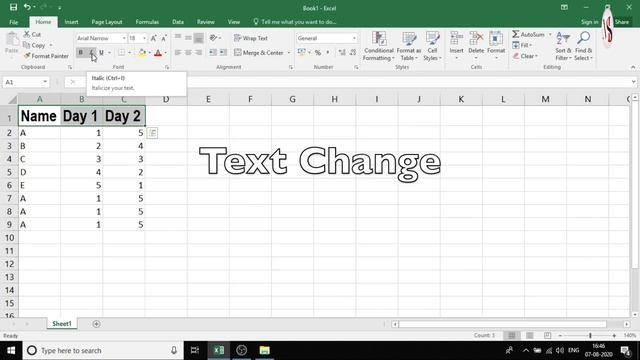
Task: Open Conditional Formatting menu
Action: (x=379, y=46)
